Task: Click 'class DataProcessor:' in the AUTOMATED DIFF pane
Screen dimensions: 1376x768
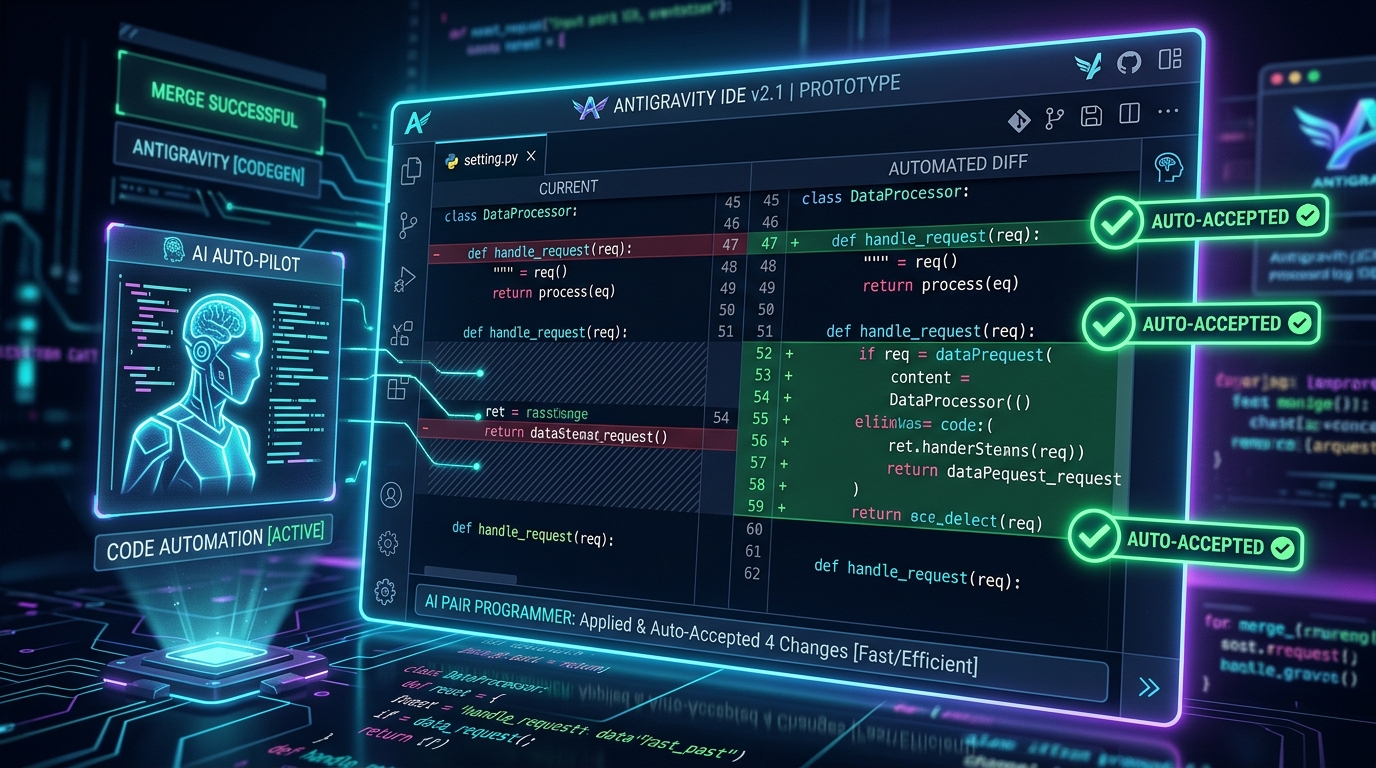Action: pos(886,194)
